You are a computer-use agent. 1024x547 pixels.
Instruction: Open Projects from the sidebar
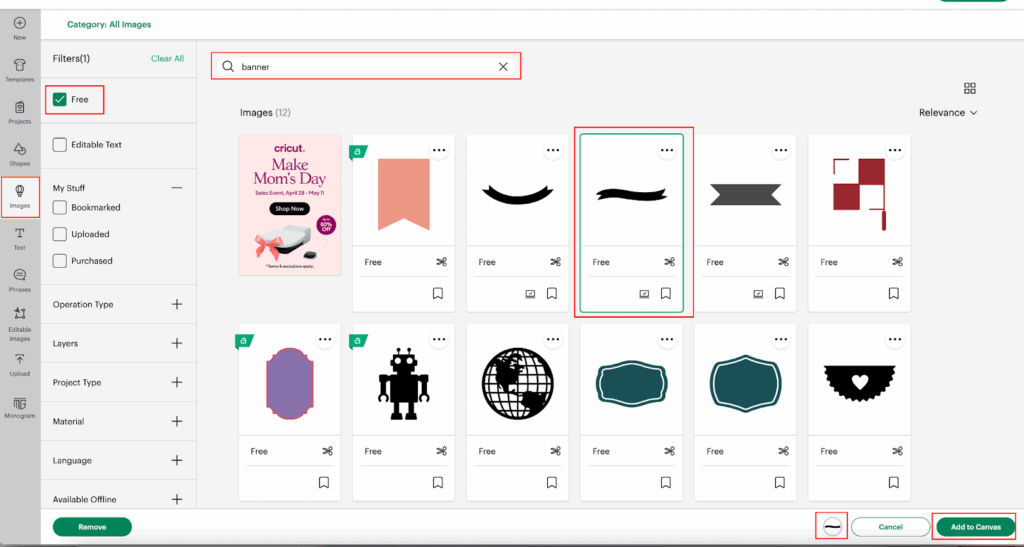click(x=19, y=111)
